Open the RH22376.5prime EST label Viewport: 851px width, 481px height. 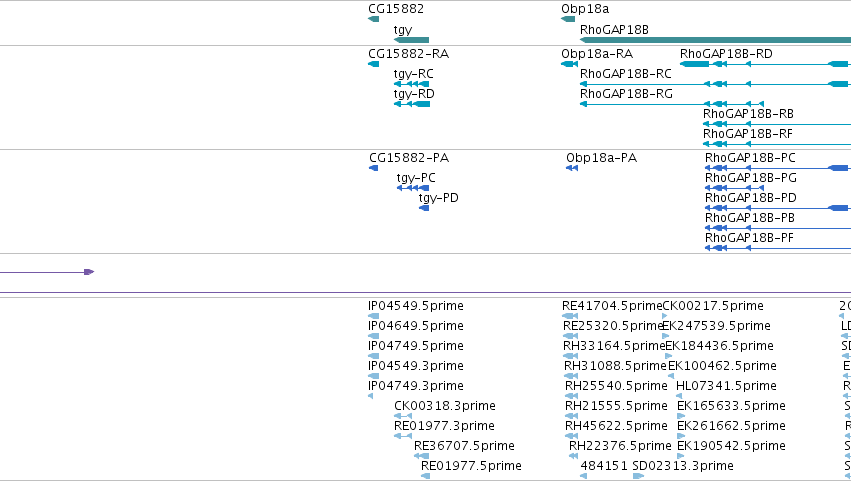pos(620,446)
